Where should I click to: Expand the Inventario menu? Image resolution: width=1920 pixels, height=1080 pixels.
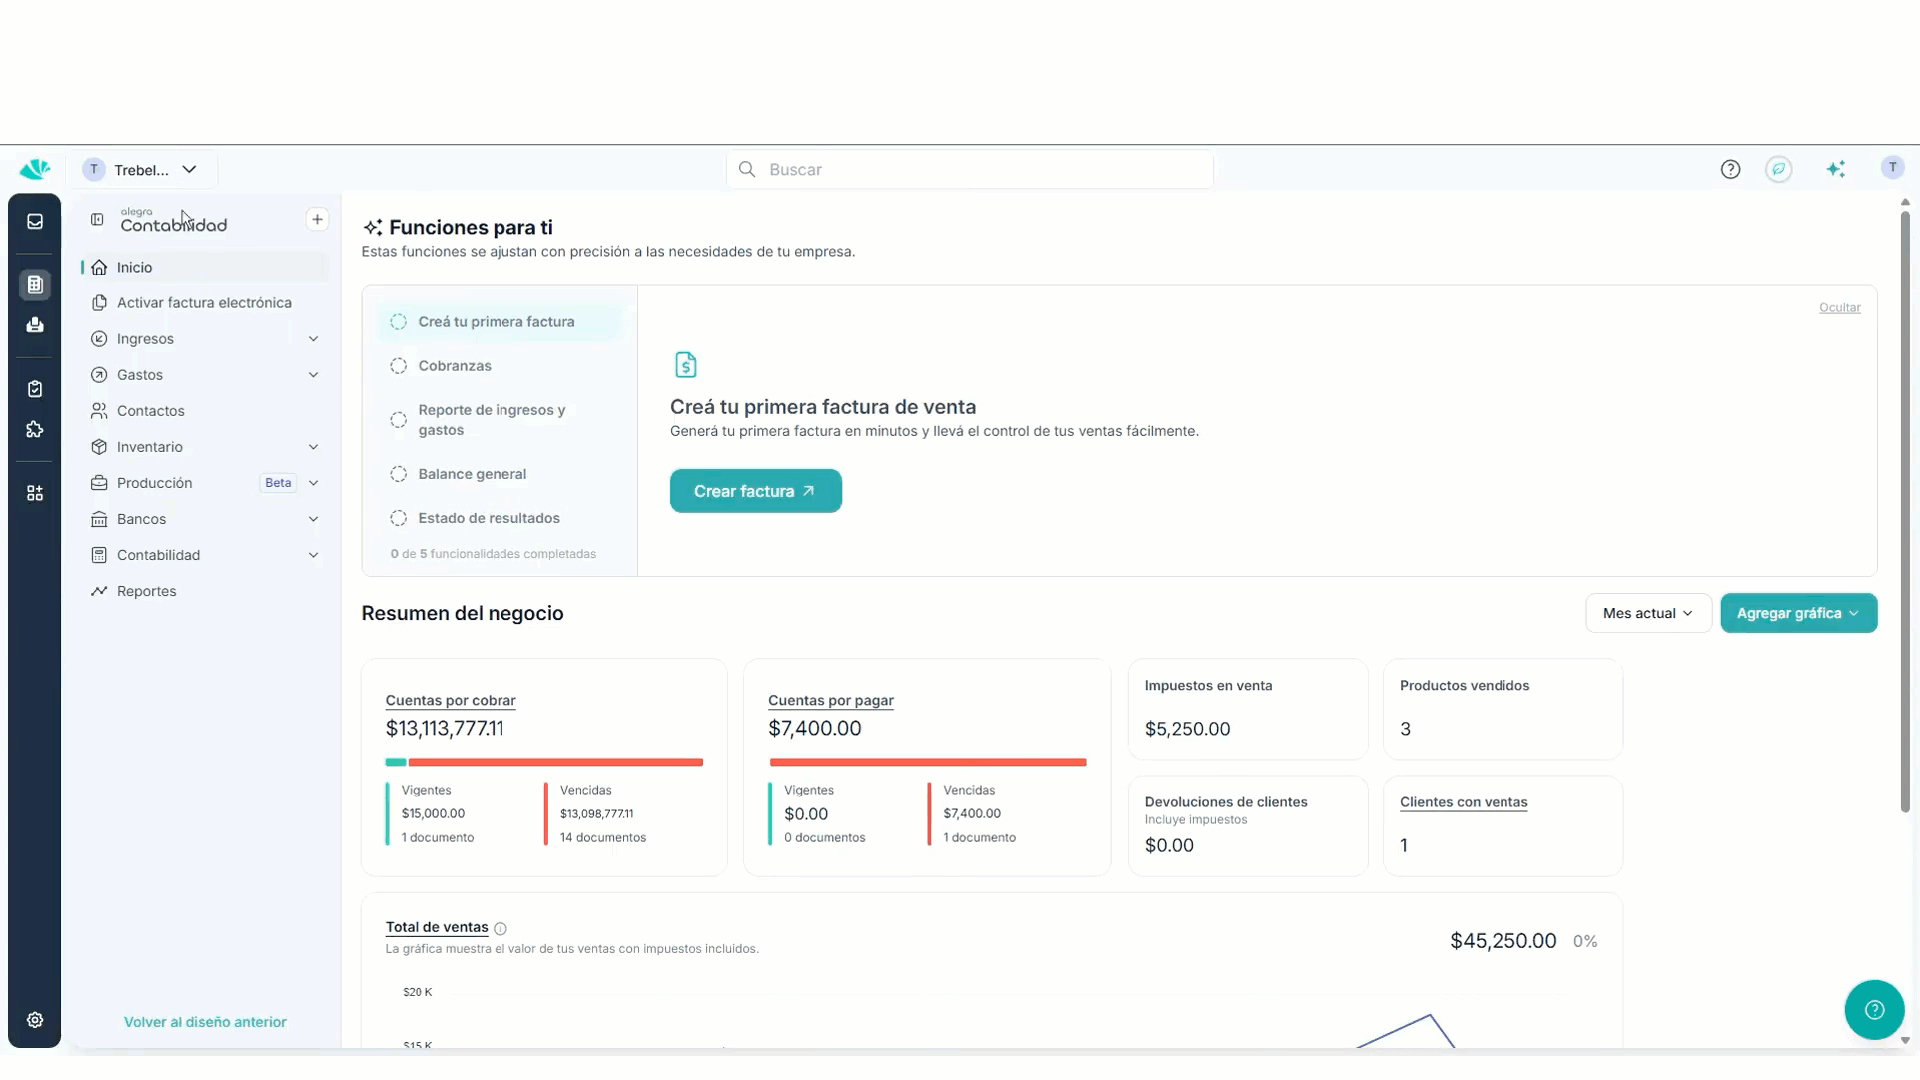(204, 447)
